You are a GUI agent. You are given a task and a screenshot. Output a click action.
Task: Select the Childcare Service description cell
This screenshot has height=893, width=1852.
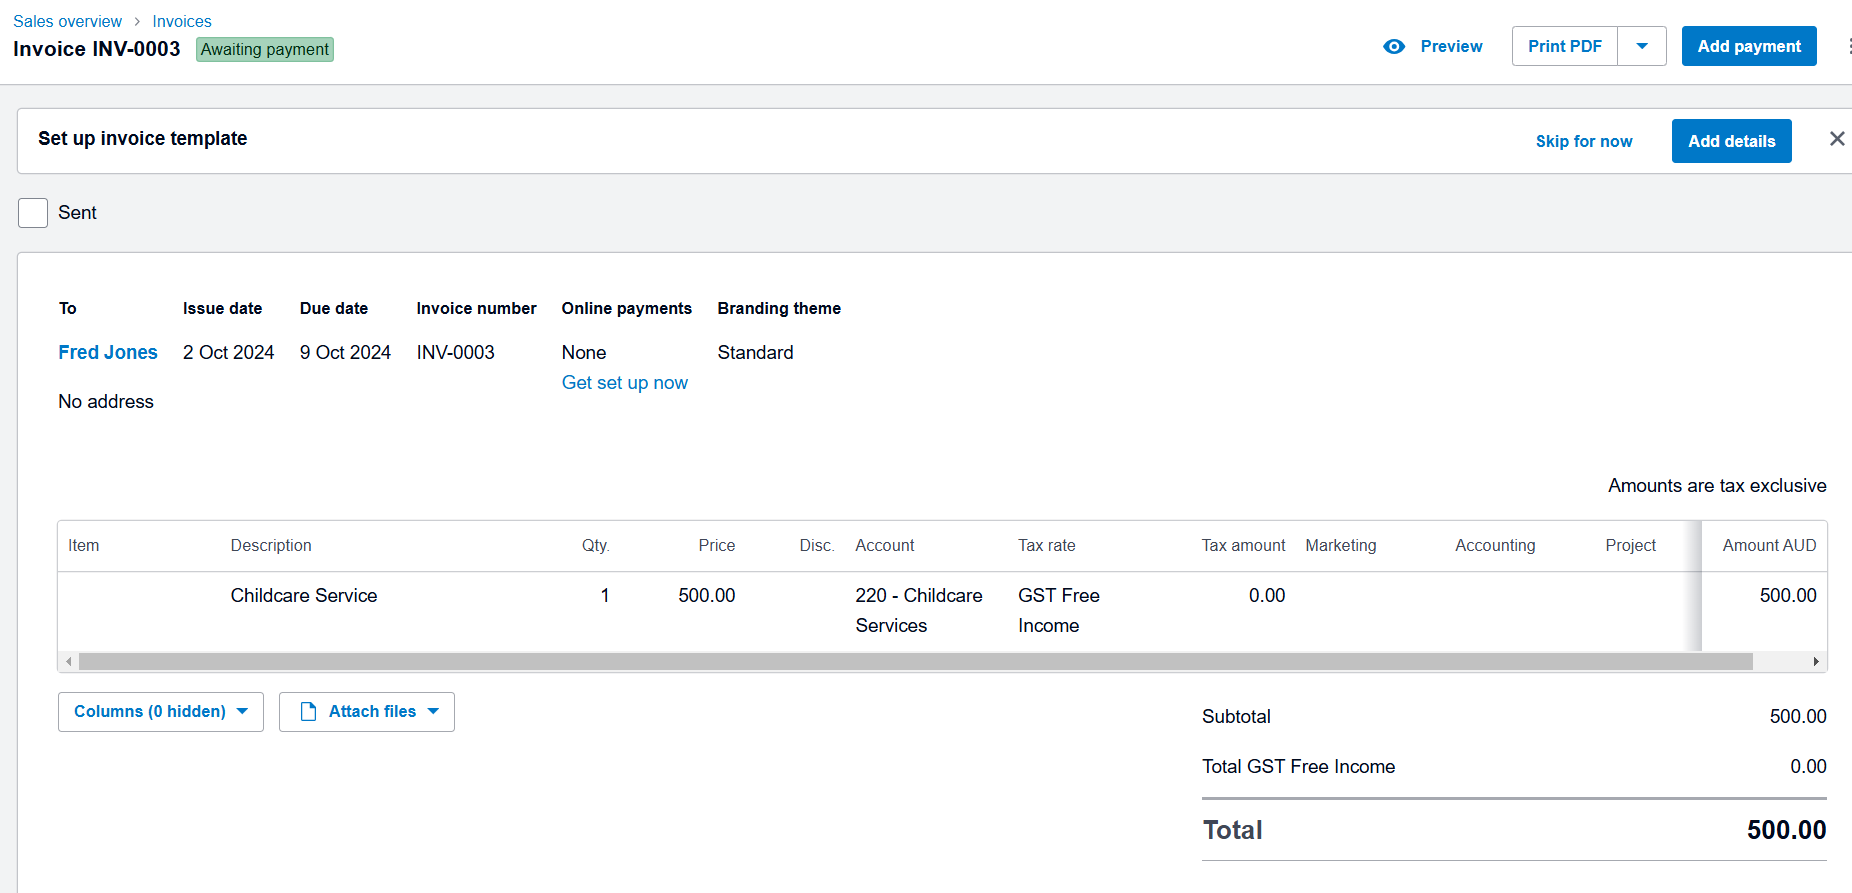(x=304, y=596)
